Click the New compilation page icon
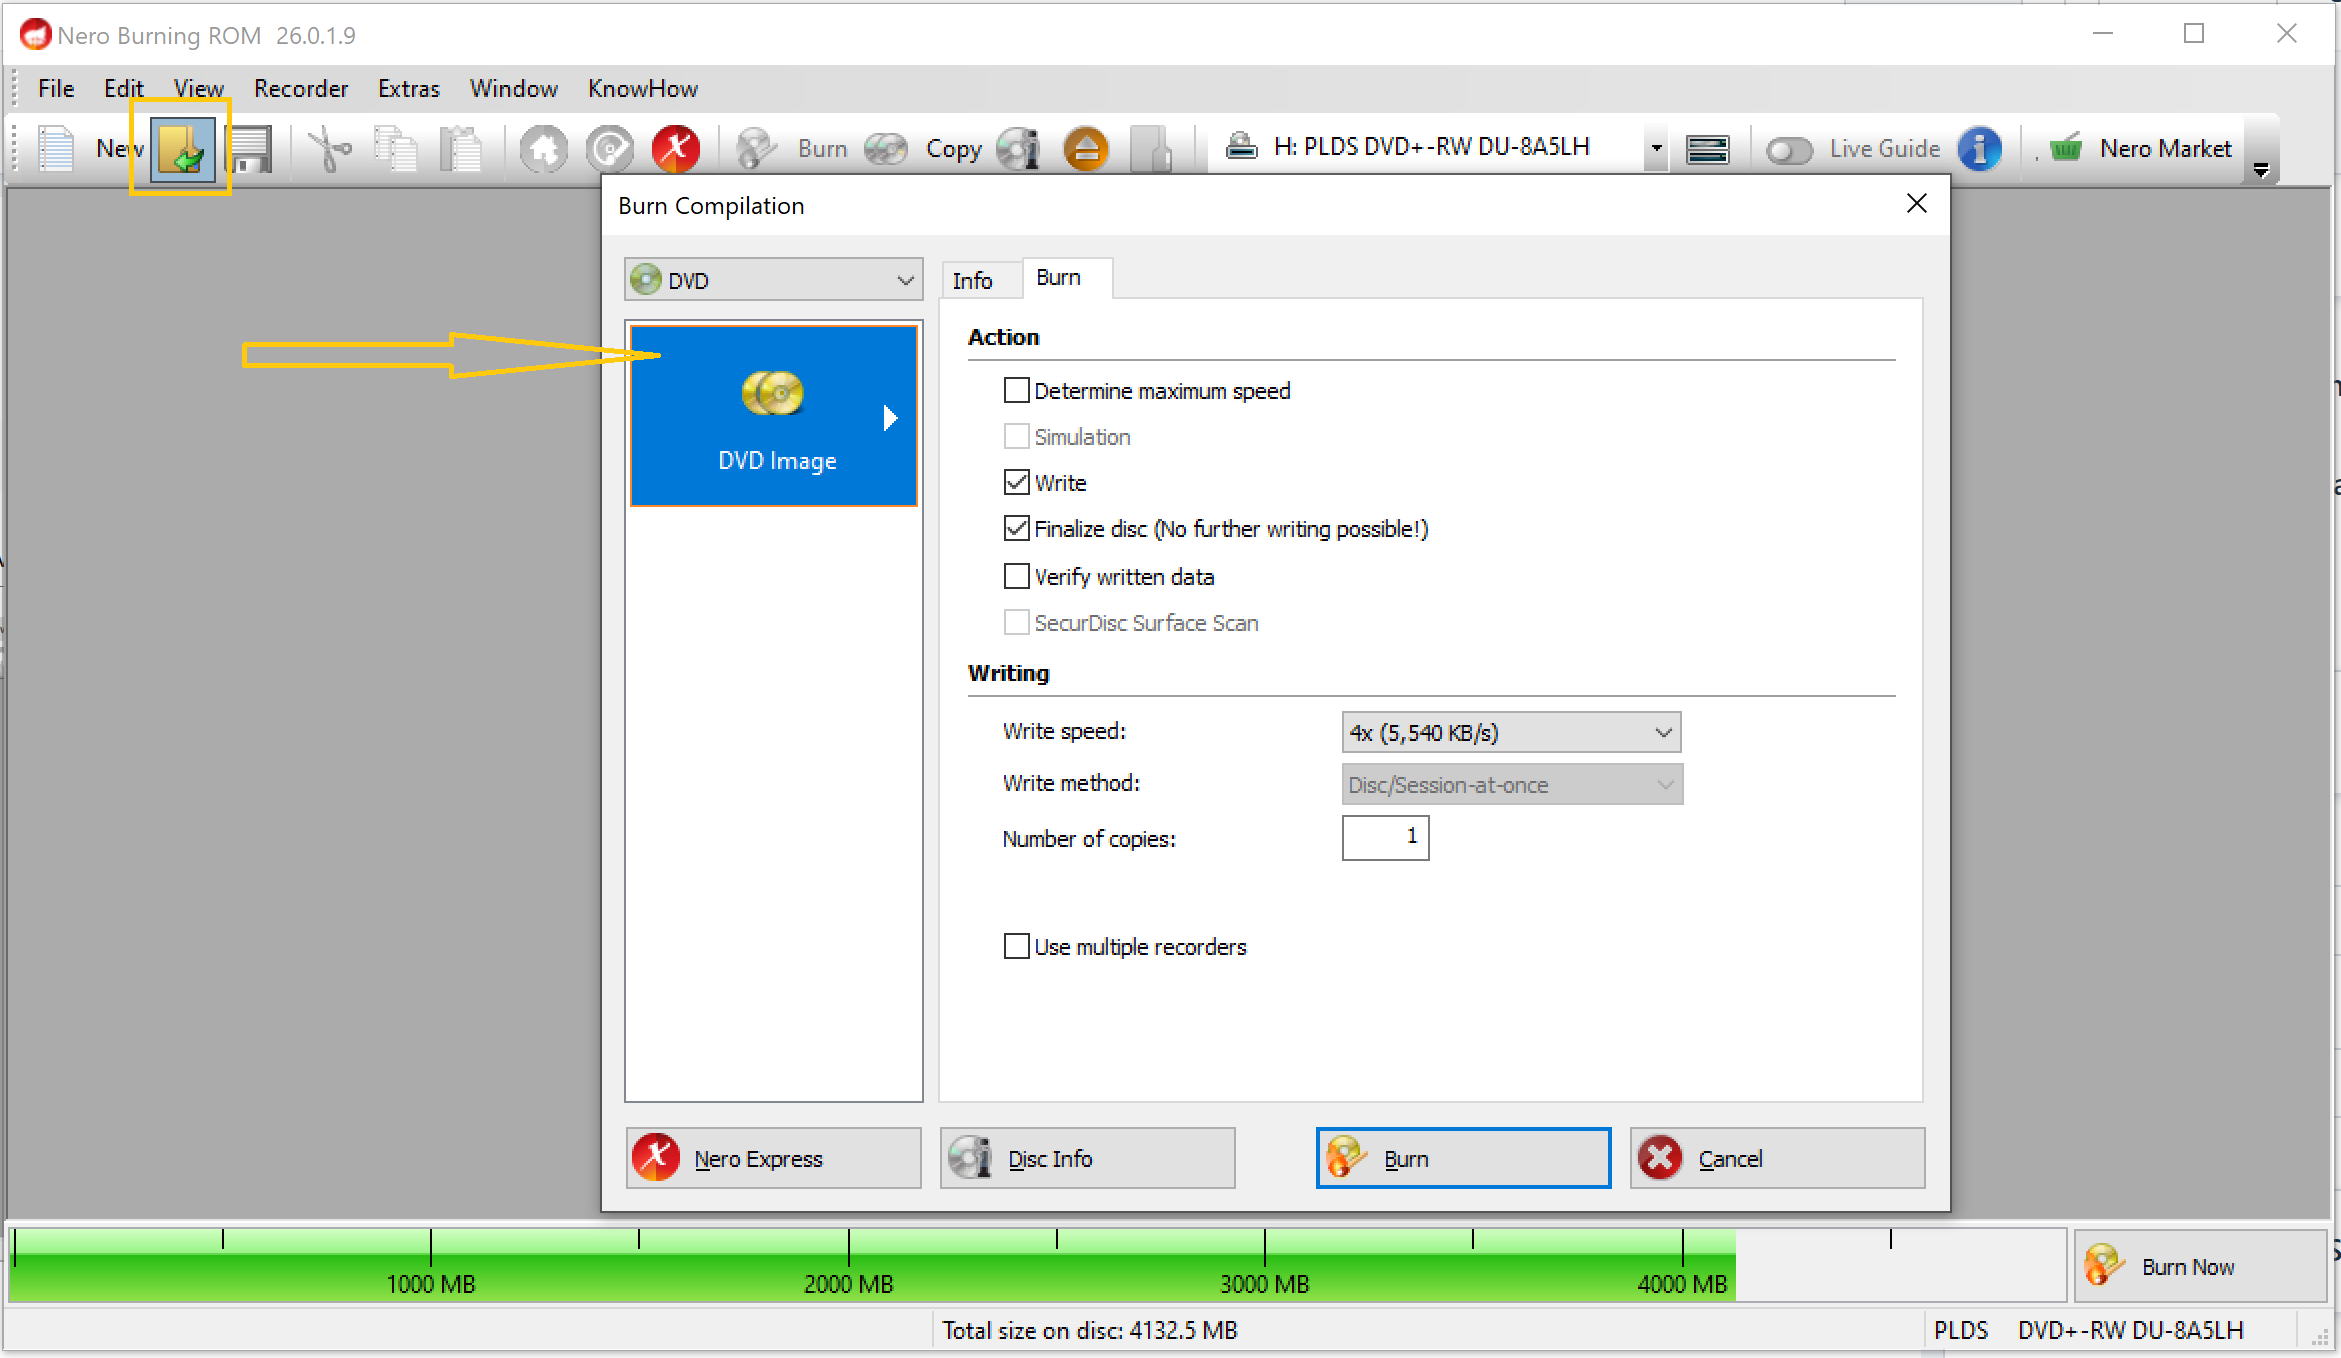This screenshot has height=1358, width=2341. click(56, 149)
